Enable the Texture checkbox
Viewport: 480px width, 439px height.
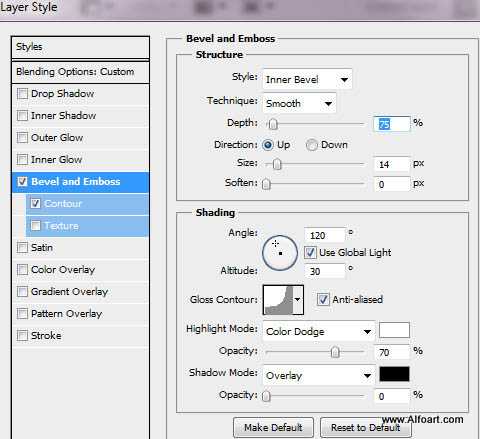pyautogui.click(x=35, y=226)
